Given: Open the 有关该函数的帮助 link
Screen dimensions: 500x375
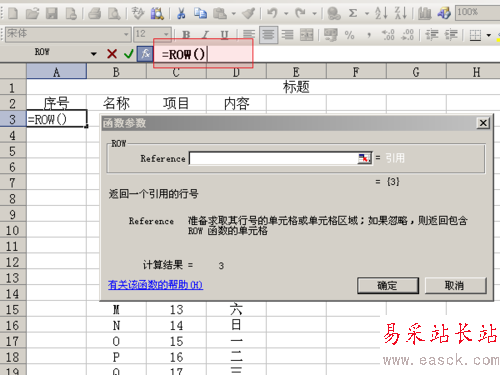Looking at the screenshot, I should [x=155, y=285].
